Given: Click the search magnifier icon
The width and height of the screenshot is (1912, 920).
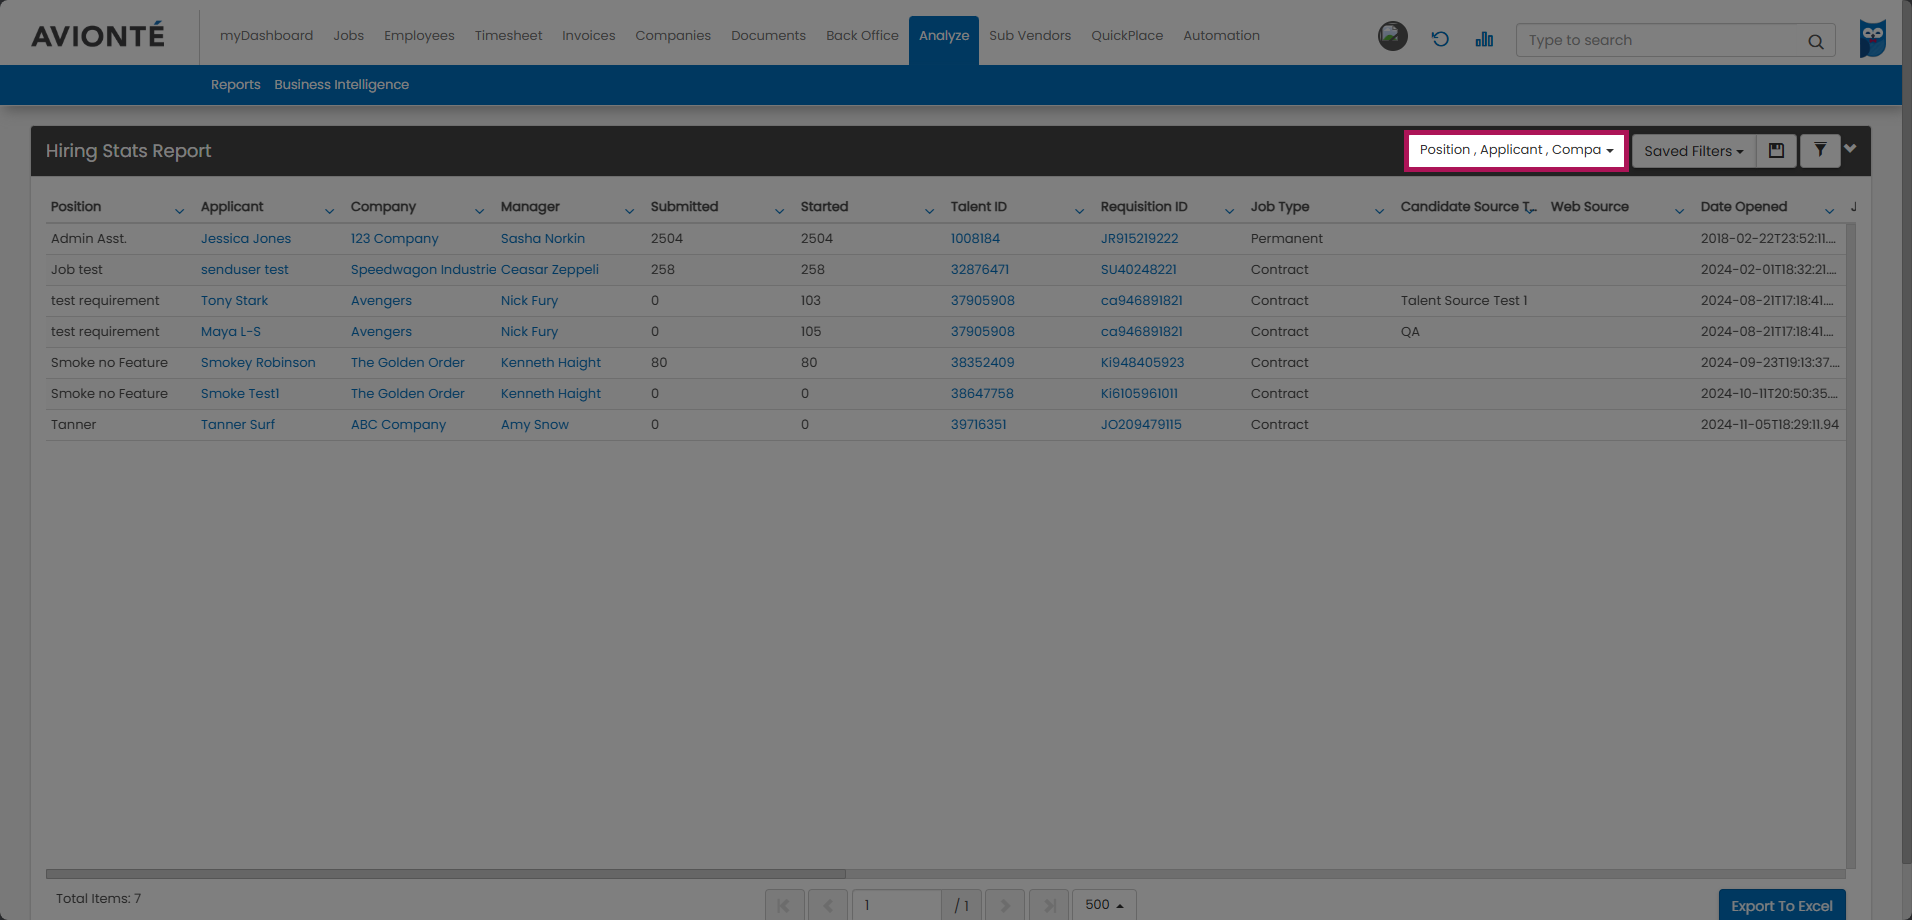Looking at the screenshot, I should click(x=1815, y=41).
